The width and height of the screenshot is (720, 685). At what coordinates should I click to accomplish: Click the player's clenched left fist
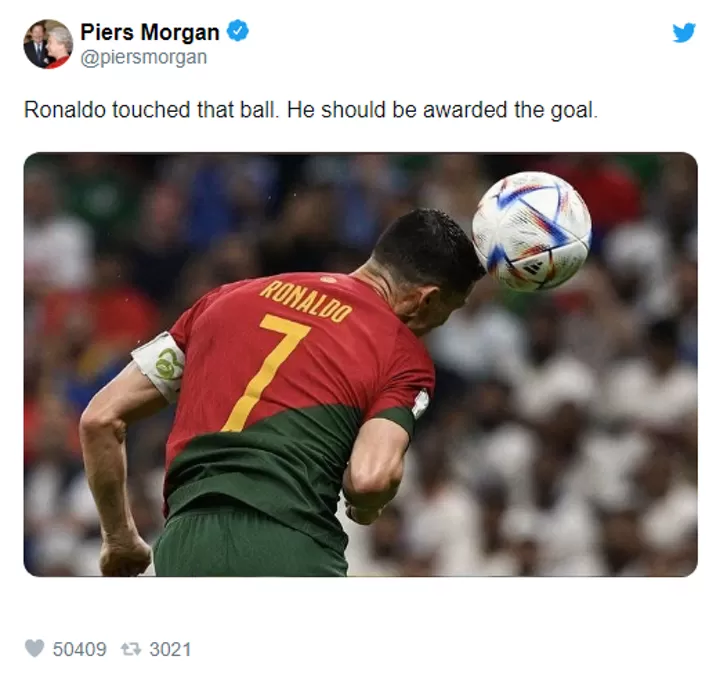click(x=124, y=556)
